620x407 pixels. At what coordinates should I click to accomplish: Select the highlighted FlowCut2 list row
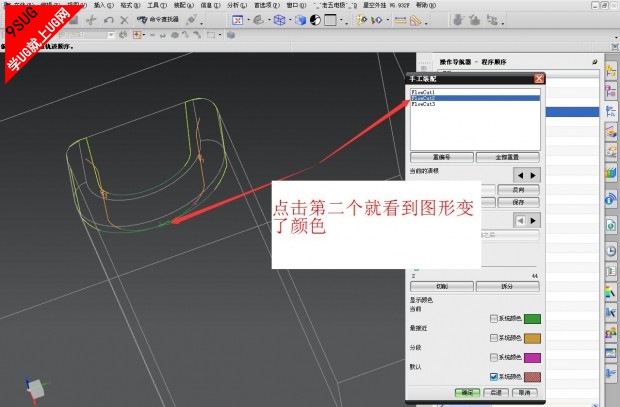[475, 98]
